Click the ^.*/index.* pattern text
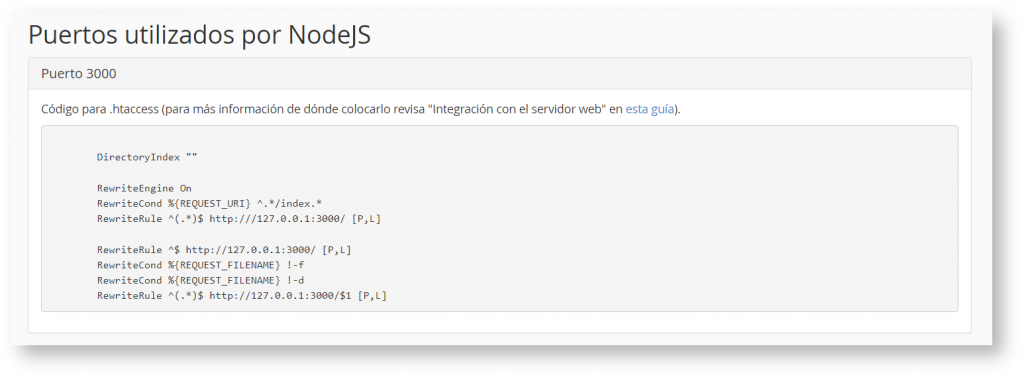Screen dimensions: 1024x377 coord(289,203)
